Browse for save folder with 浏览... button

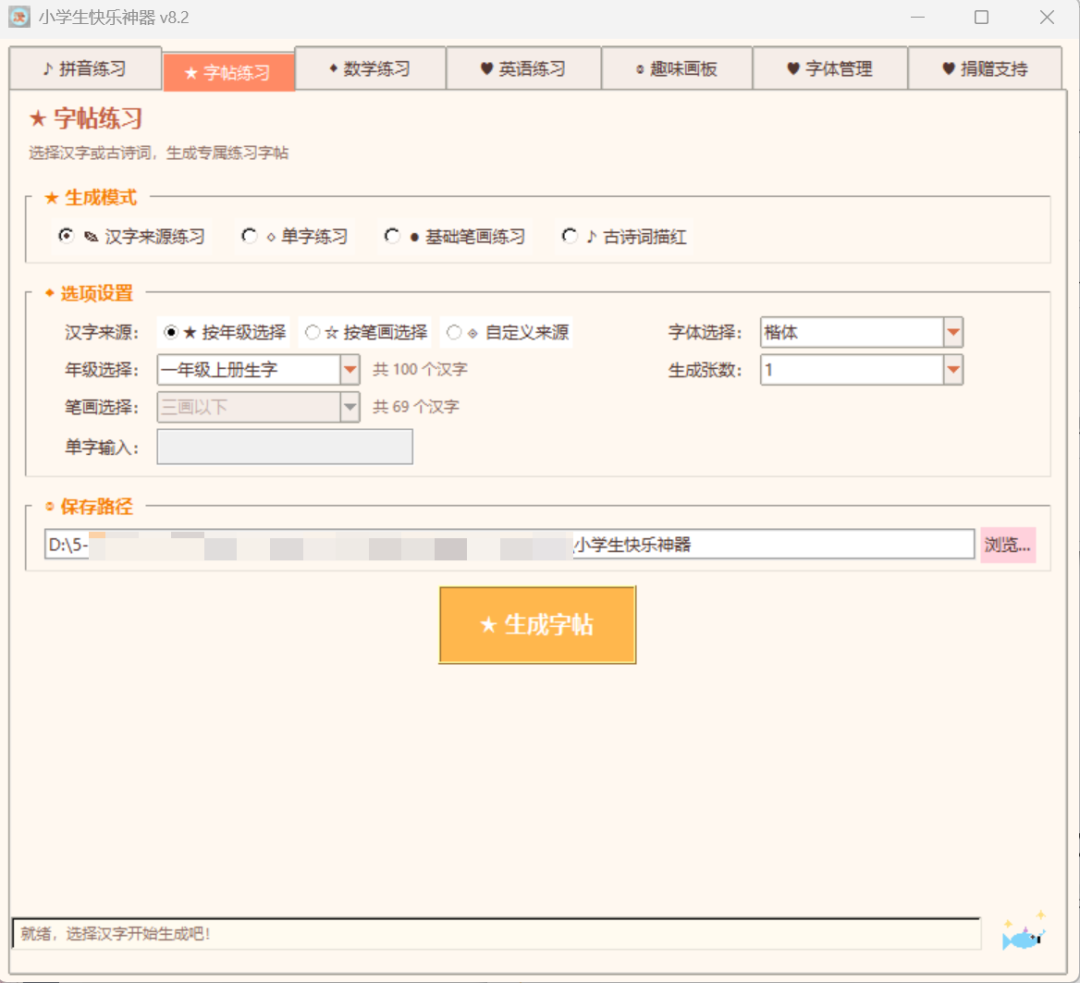(x=1008, y=545)
